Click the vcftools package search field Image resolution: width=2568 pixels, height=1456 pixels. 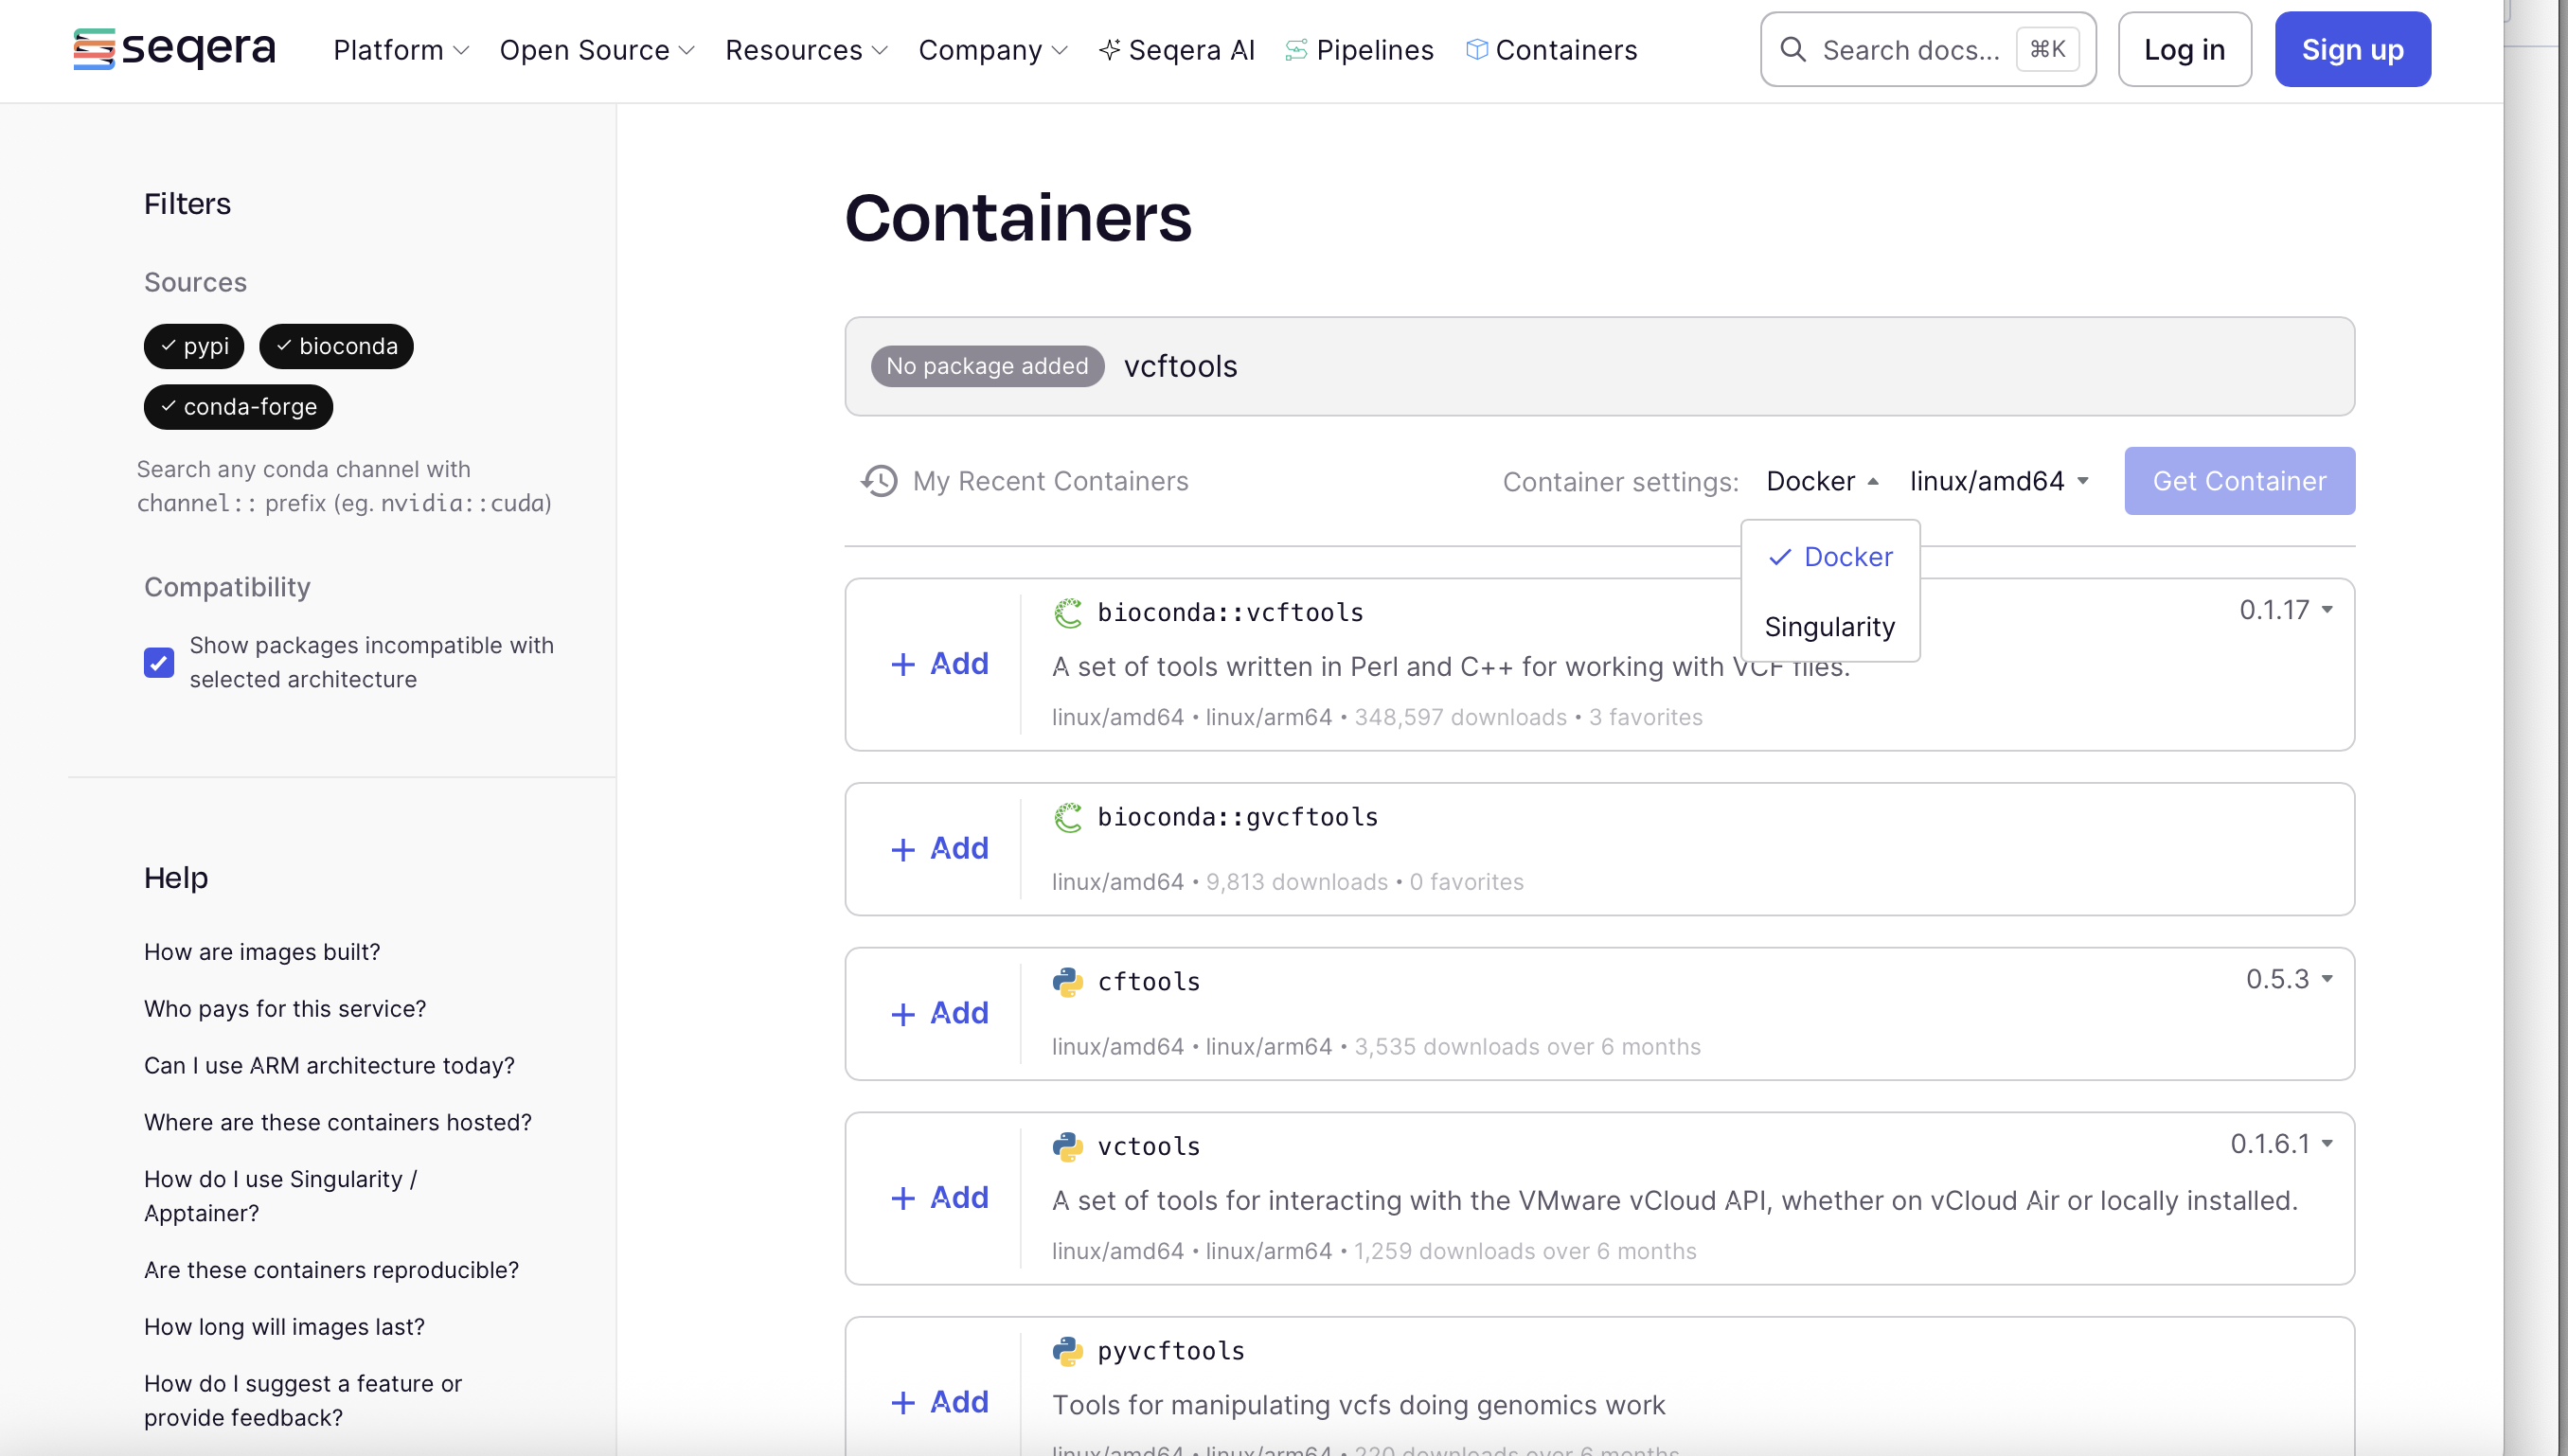click(x=1700, y=367)
